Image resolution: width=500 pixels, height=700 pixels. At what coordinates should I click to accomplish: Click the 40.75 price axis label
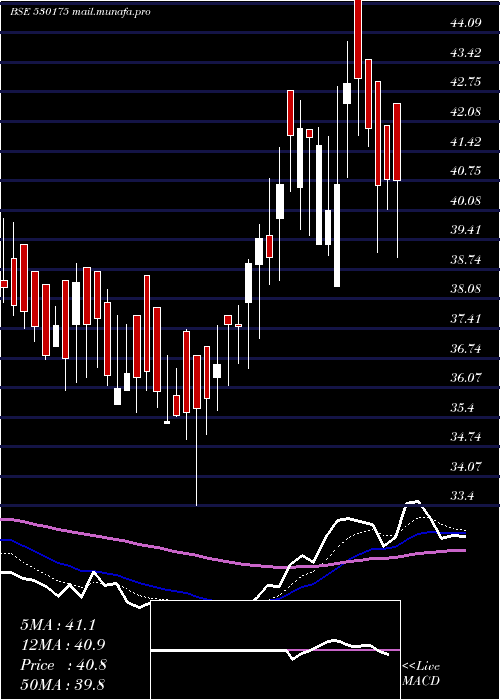point(466,171)
